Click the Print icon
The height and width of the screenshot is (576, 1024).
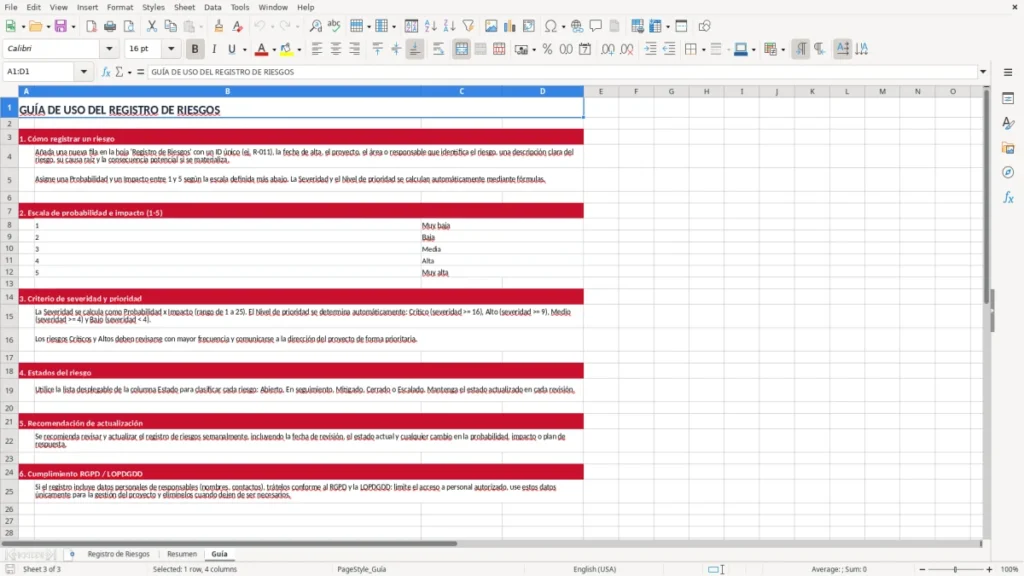110,26
